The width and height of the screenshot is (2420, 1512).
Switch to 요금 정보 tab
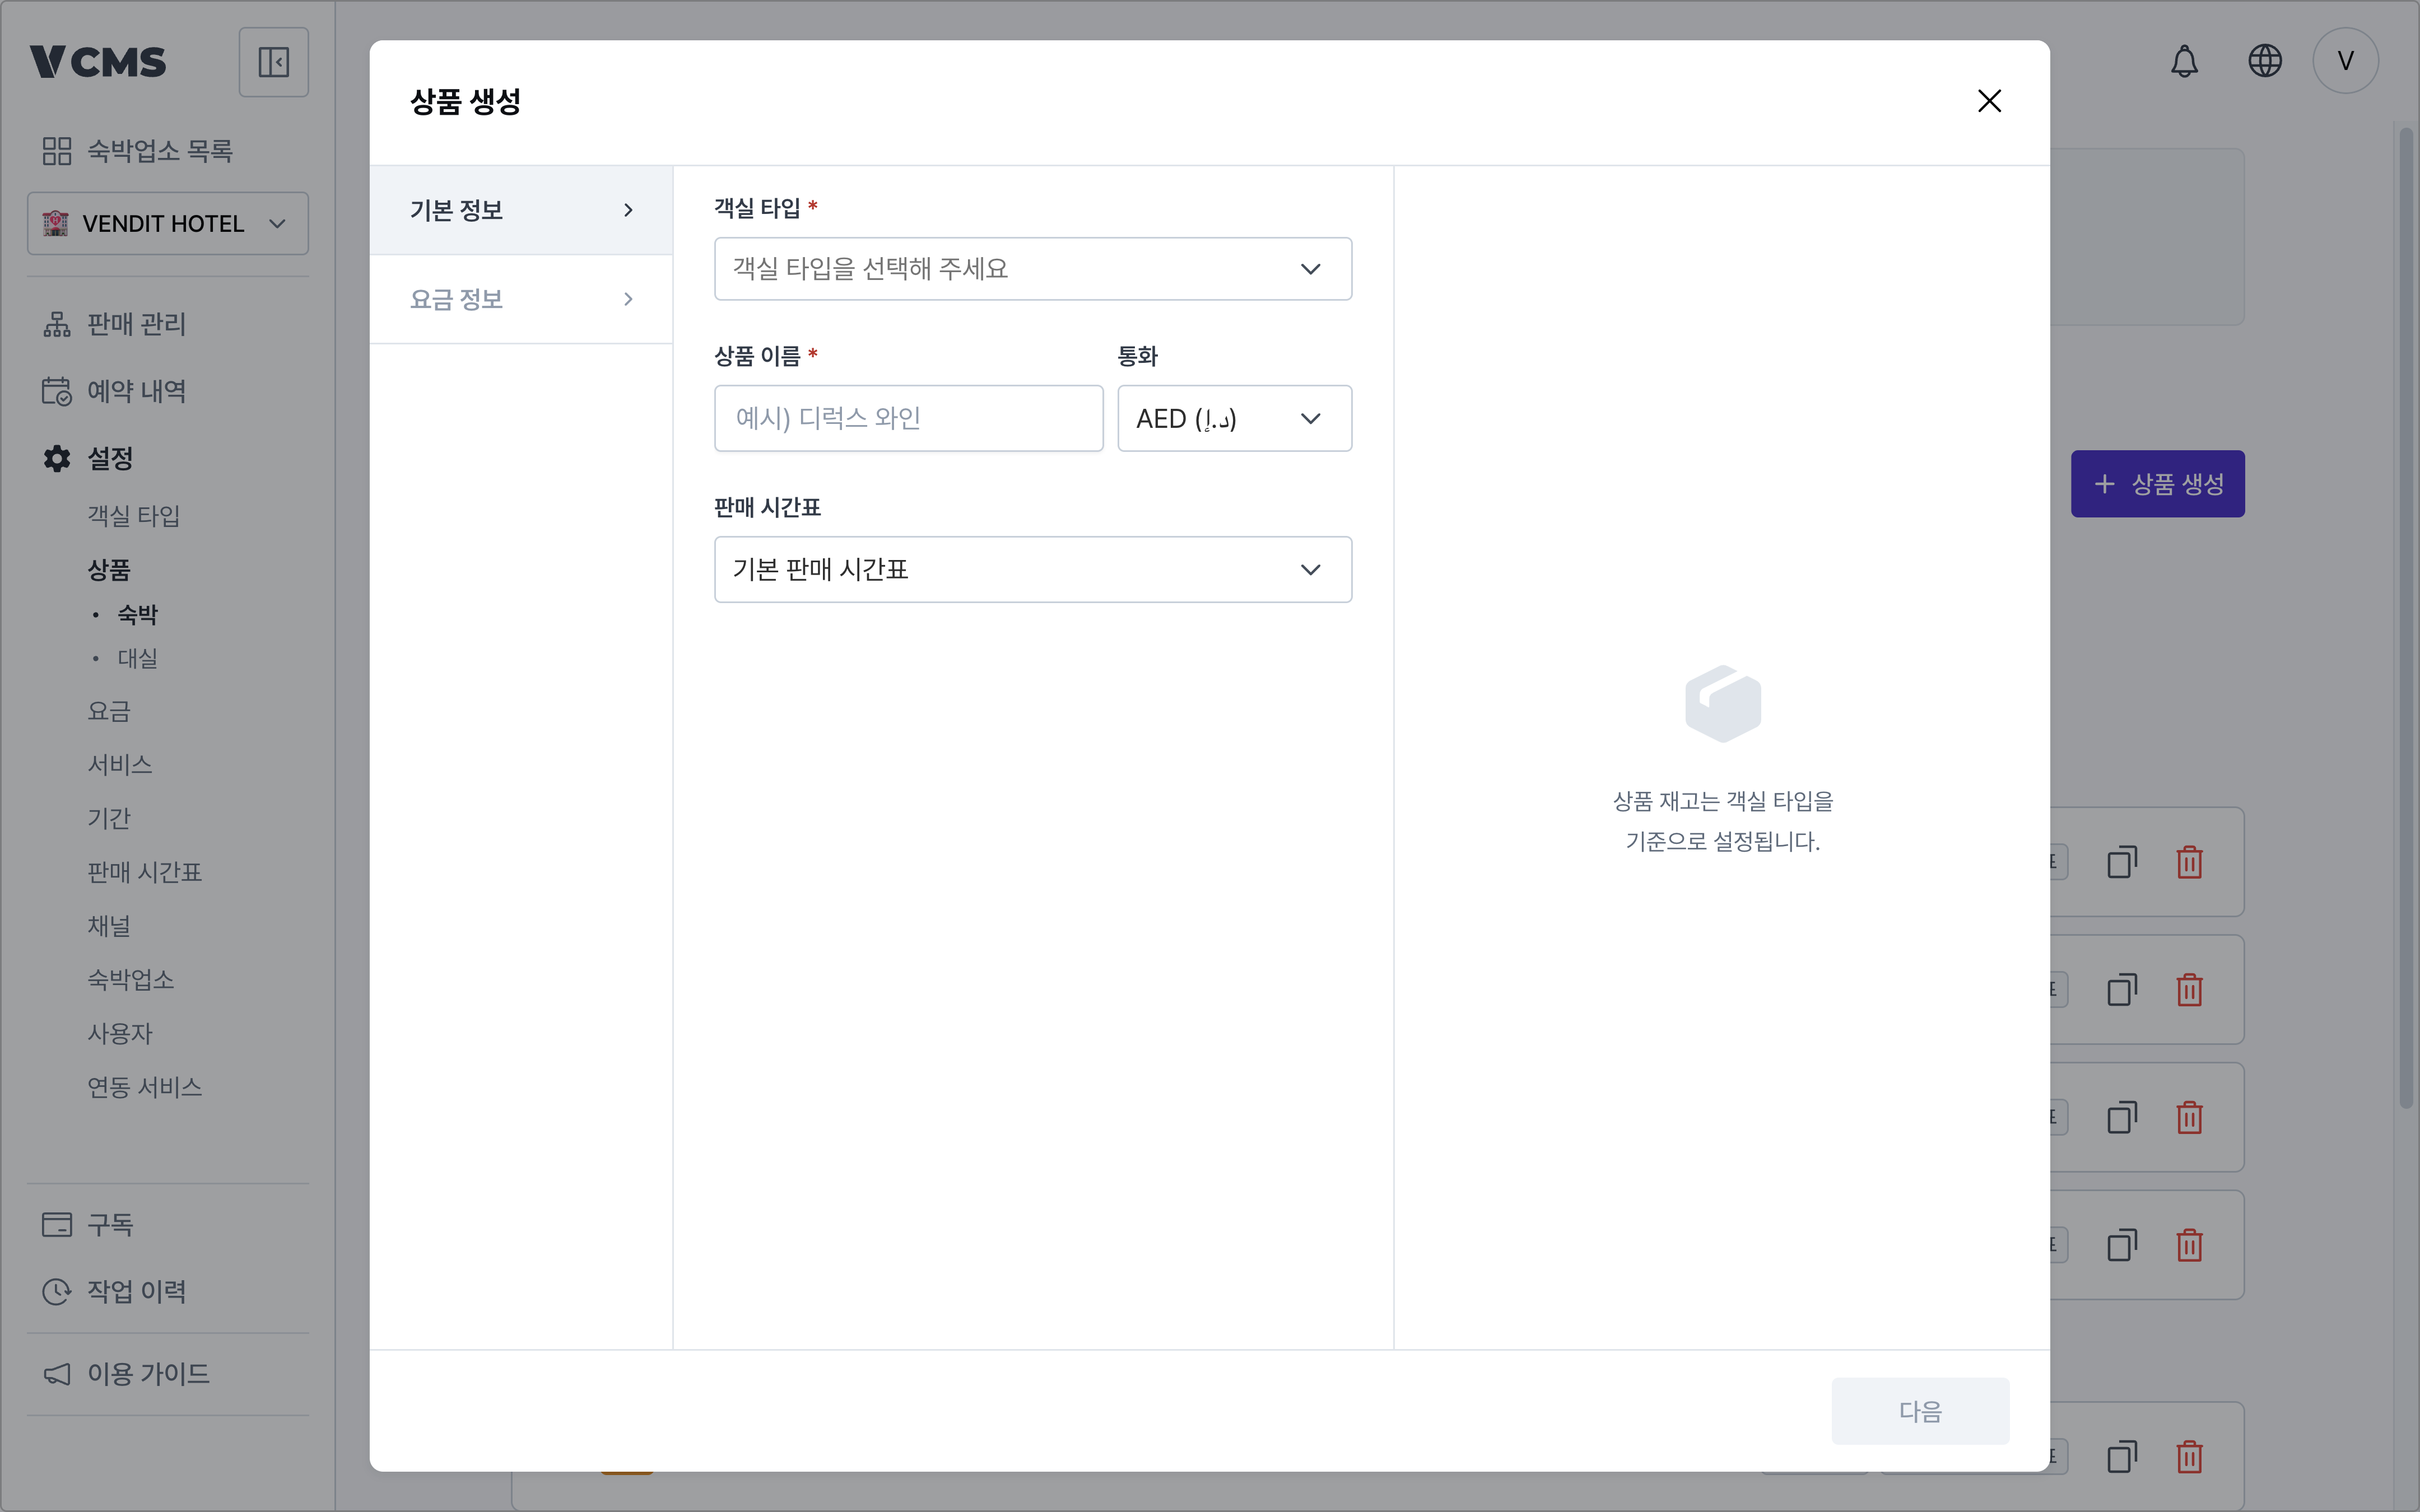click(x=521, y=299)
